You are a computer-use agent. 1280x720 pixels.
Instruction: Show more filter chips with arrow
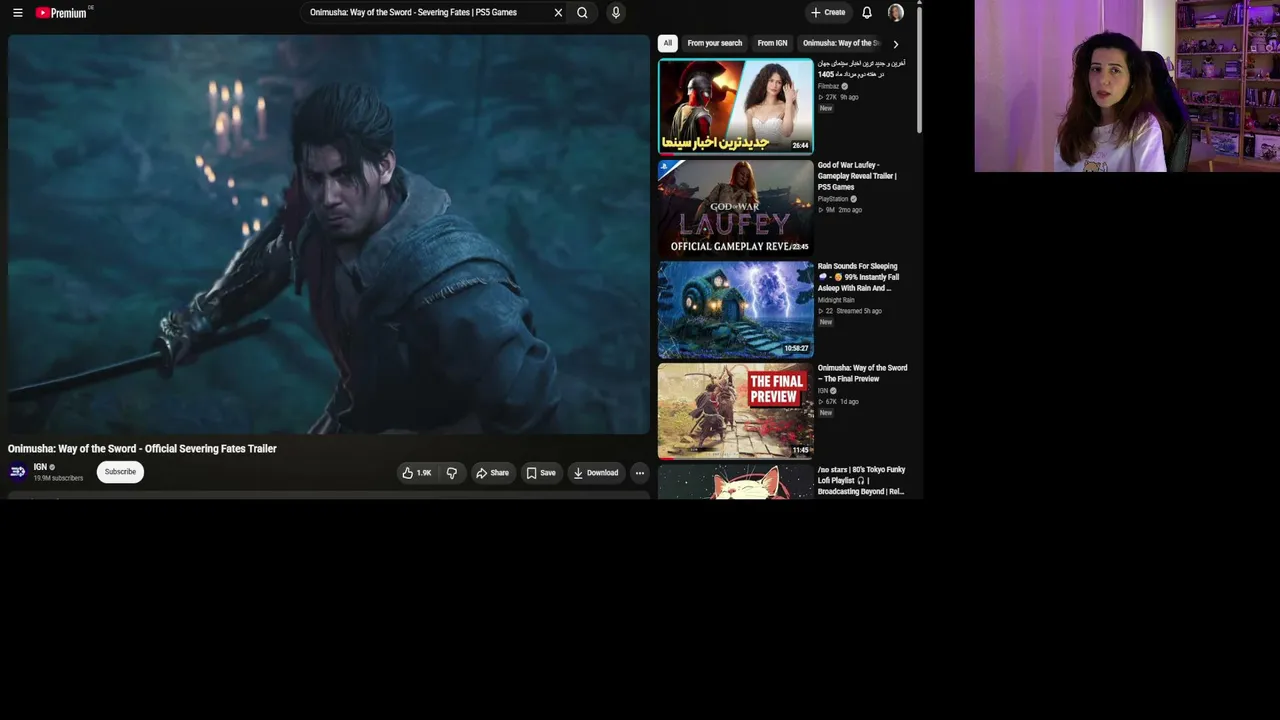[895, 44]
